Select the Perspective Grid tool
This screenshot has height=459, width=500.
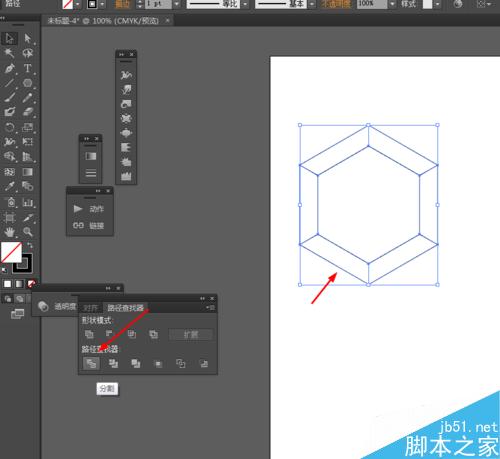[x=27, y=157]
